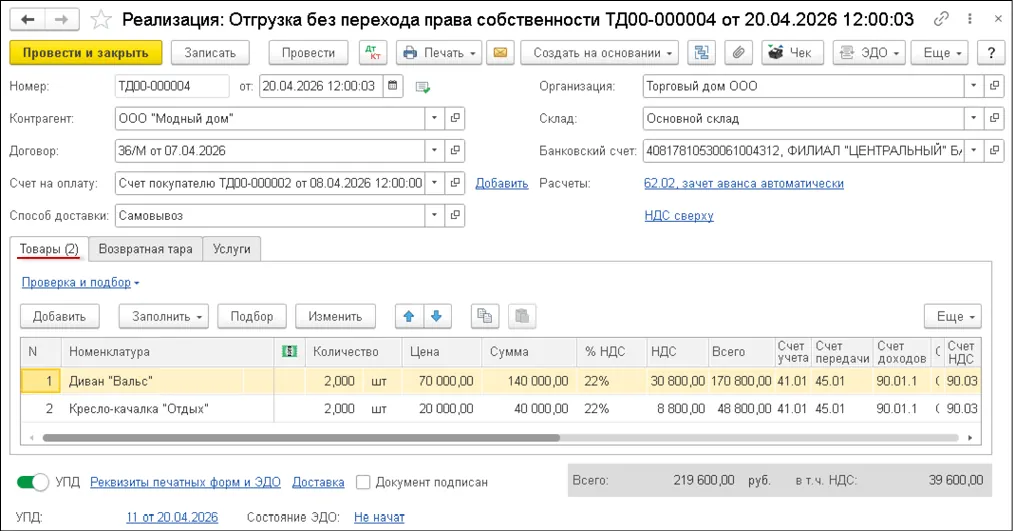Expand the Договор dropdown list
Screen dimensions: 1013x531
tap(435, 151)
